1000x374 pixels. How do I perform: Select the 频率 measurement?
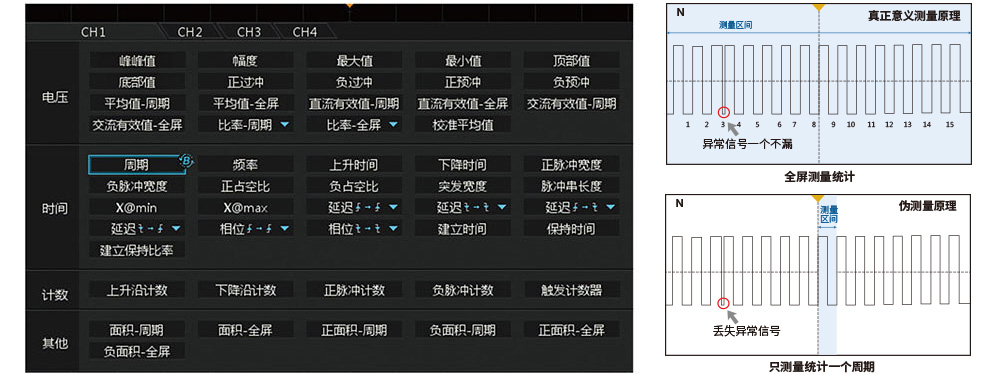point(246,165)
